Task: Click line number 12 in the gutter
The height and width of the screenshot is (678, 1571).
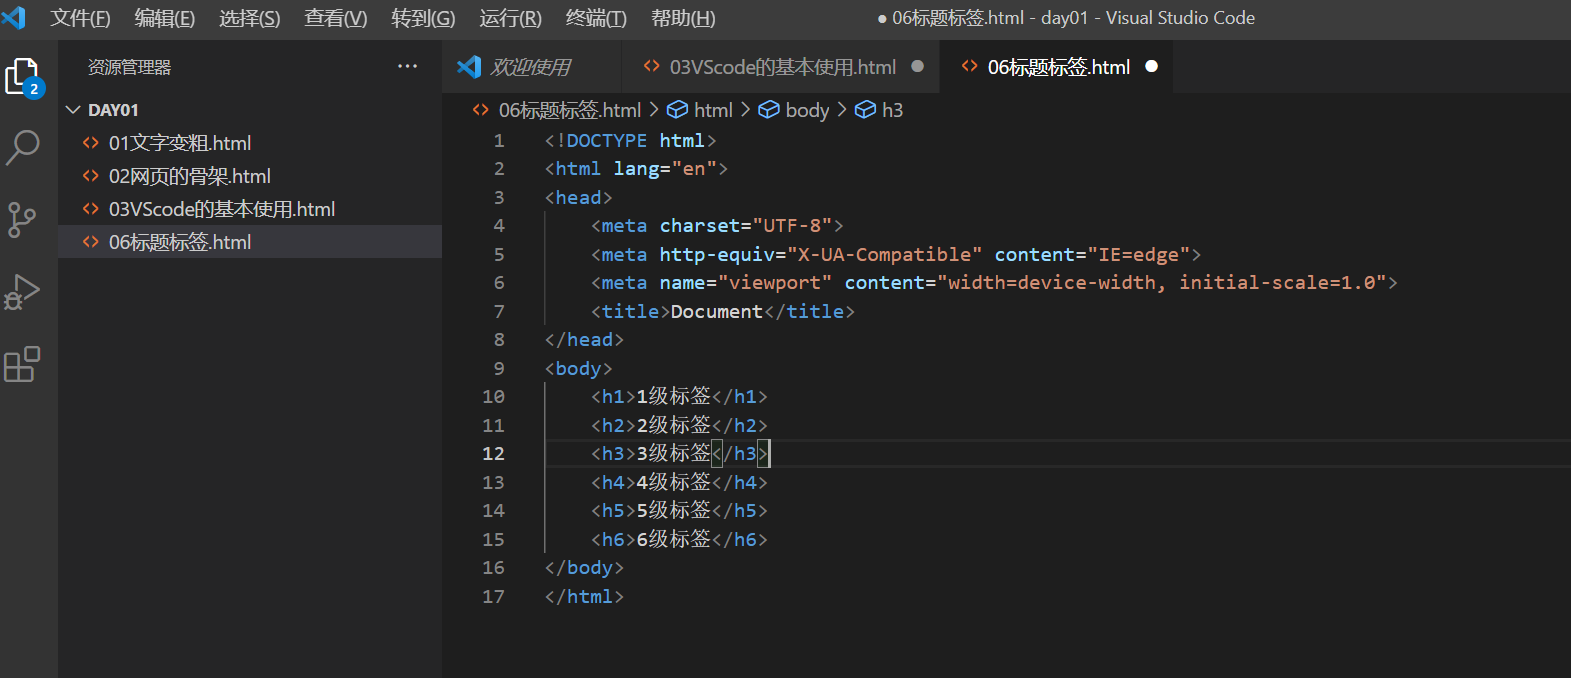Action: point(493,454)
